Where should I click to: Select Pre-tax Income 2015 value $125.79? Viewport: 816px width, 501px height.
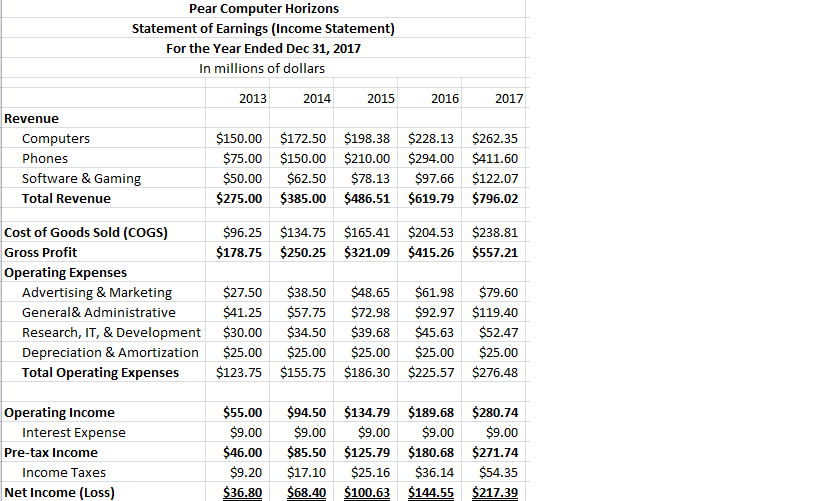tap(367, 453)
